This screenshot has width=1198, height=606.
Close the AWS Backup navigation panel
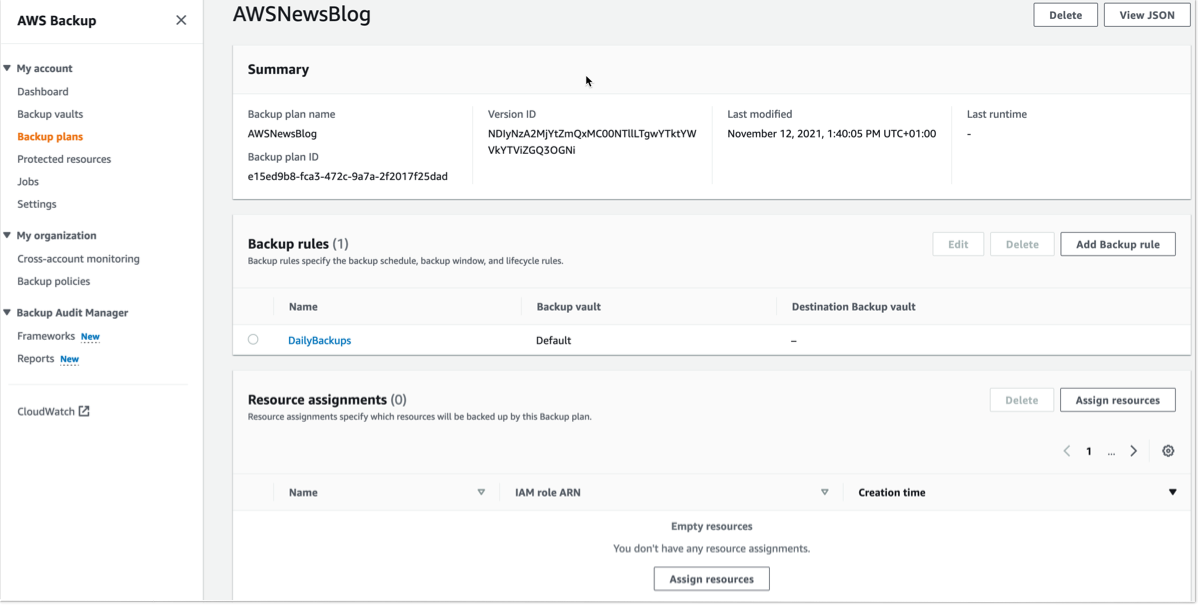(x=181, y=19)
